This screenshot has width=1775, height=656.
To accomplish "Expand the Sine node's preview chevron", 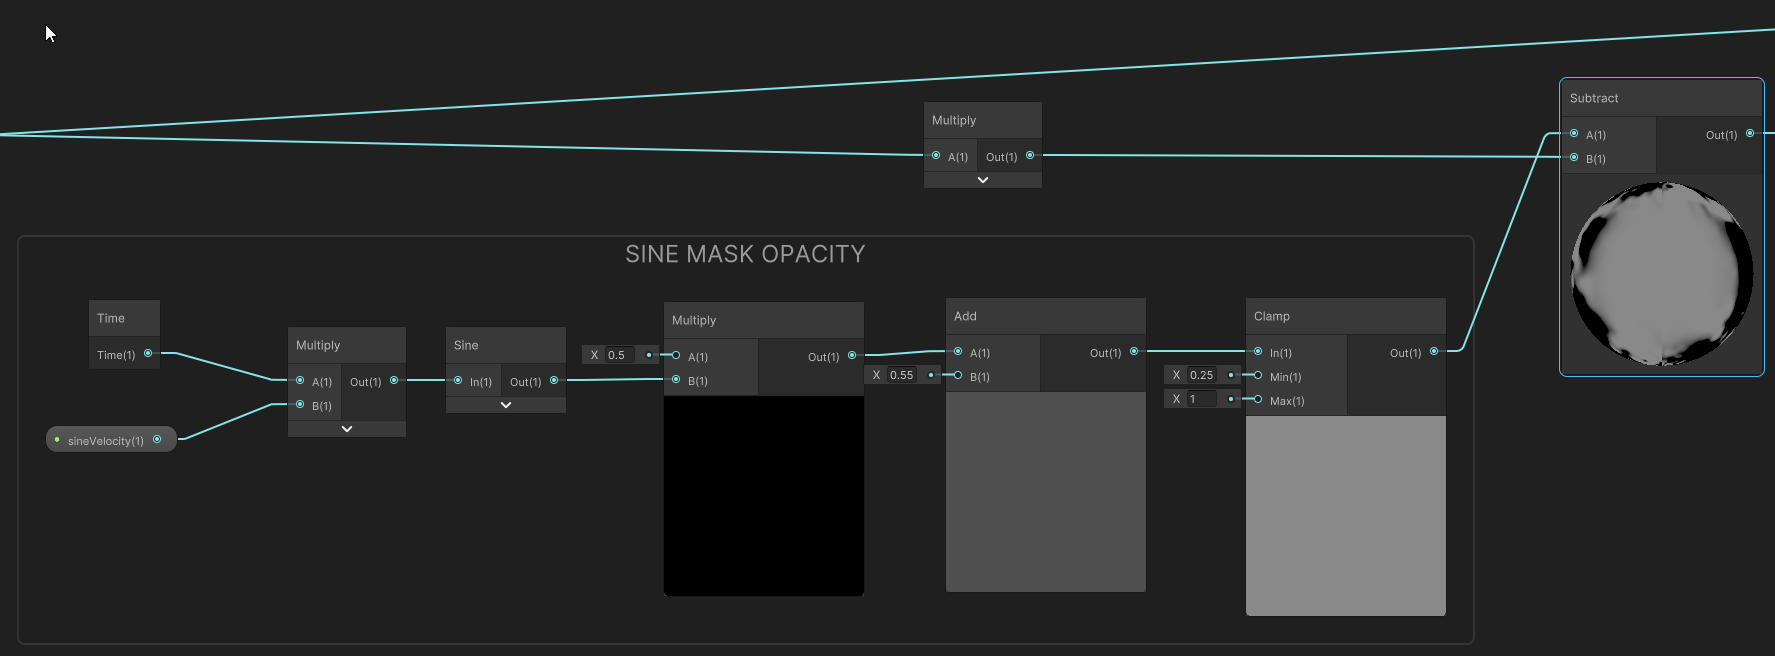I will [506, 405].
